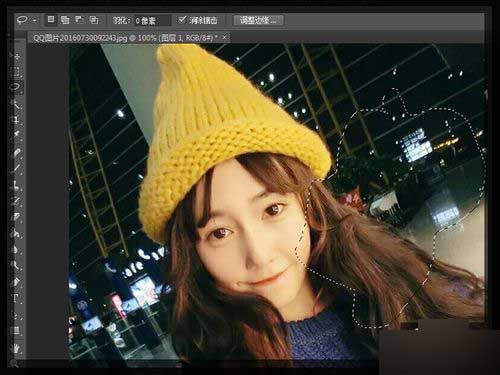Screen dimensions: 500x375
Task: Select the Paint Bucket fill tool
Action: coord(16,233)
